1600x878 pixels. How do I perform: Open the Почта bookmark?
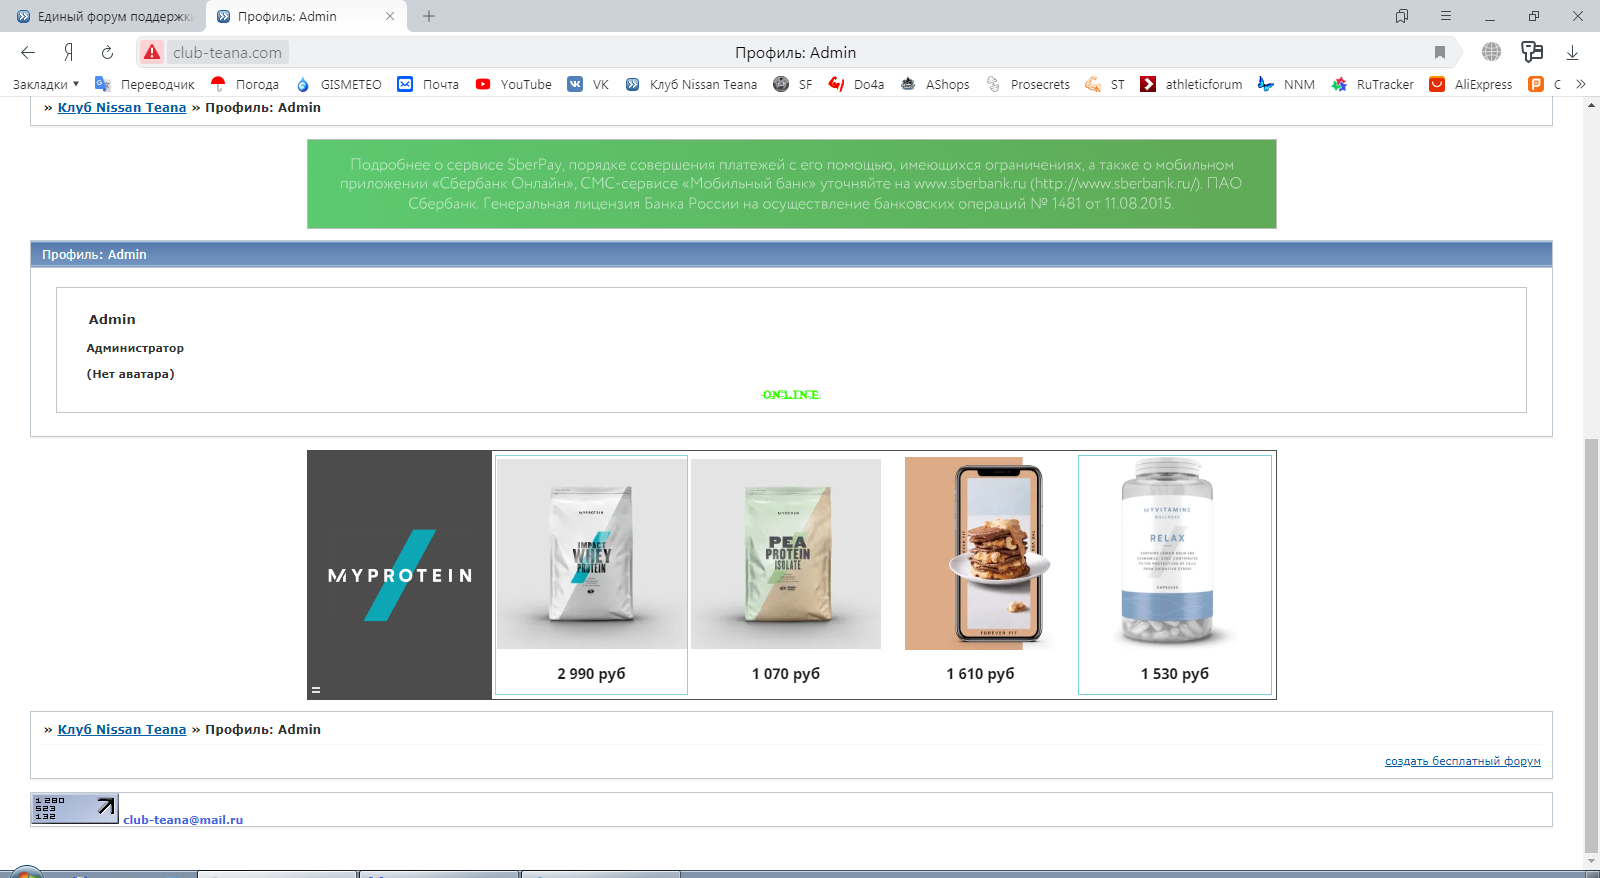[428, 84]
